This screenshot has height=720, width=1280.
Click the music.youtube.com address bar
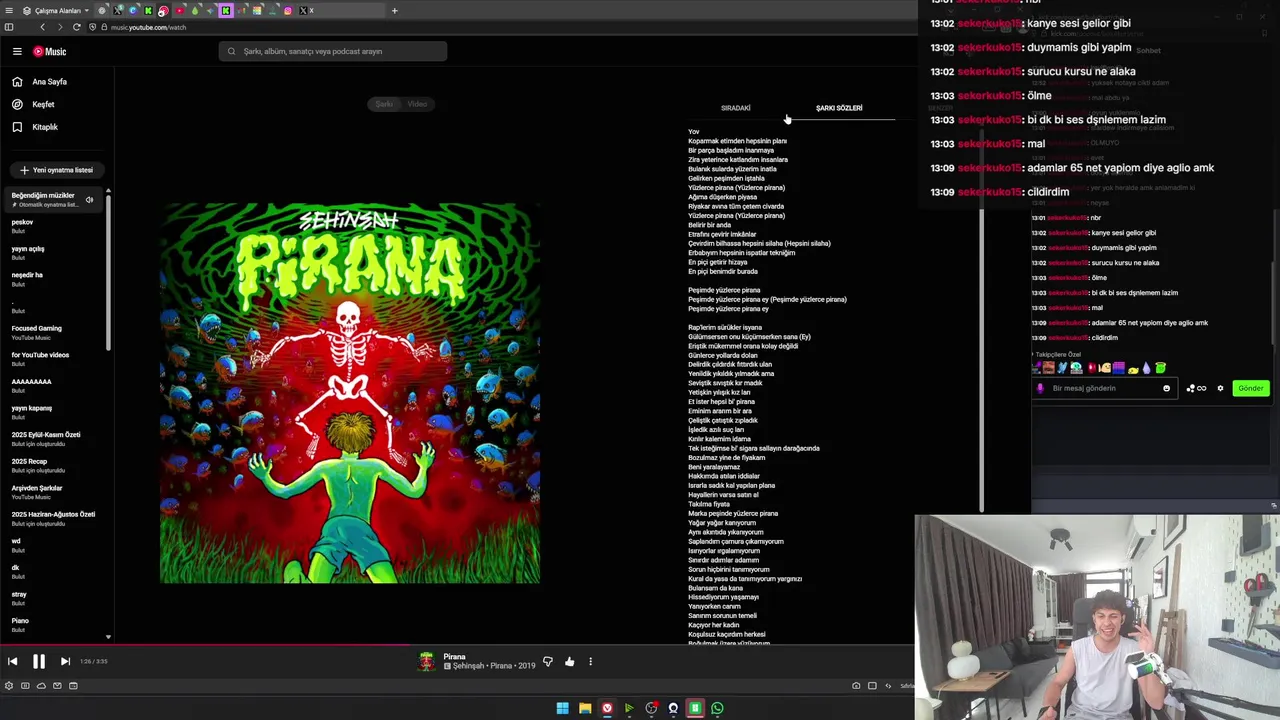click(x=148, y=27)
